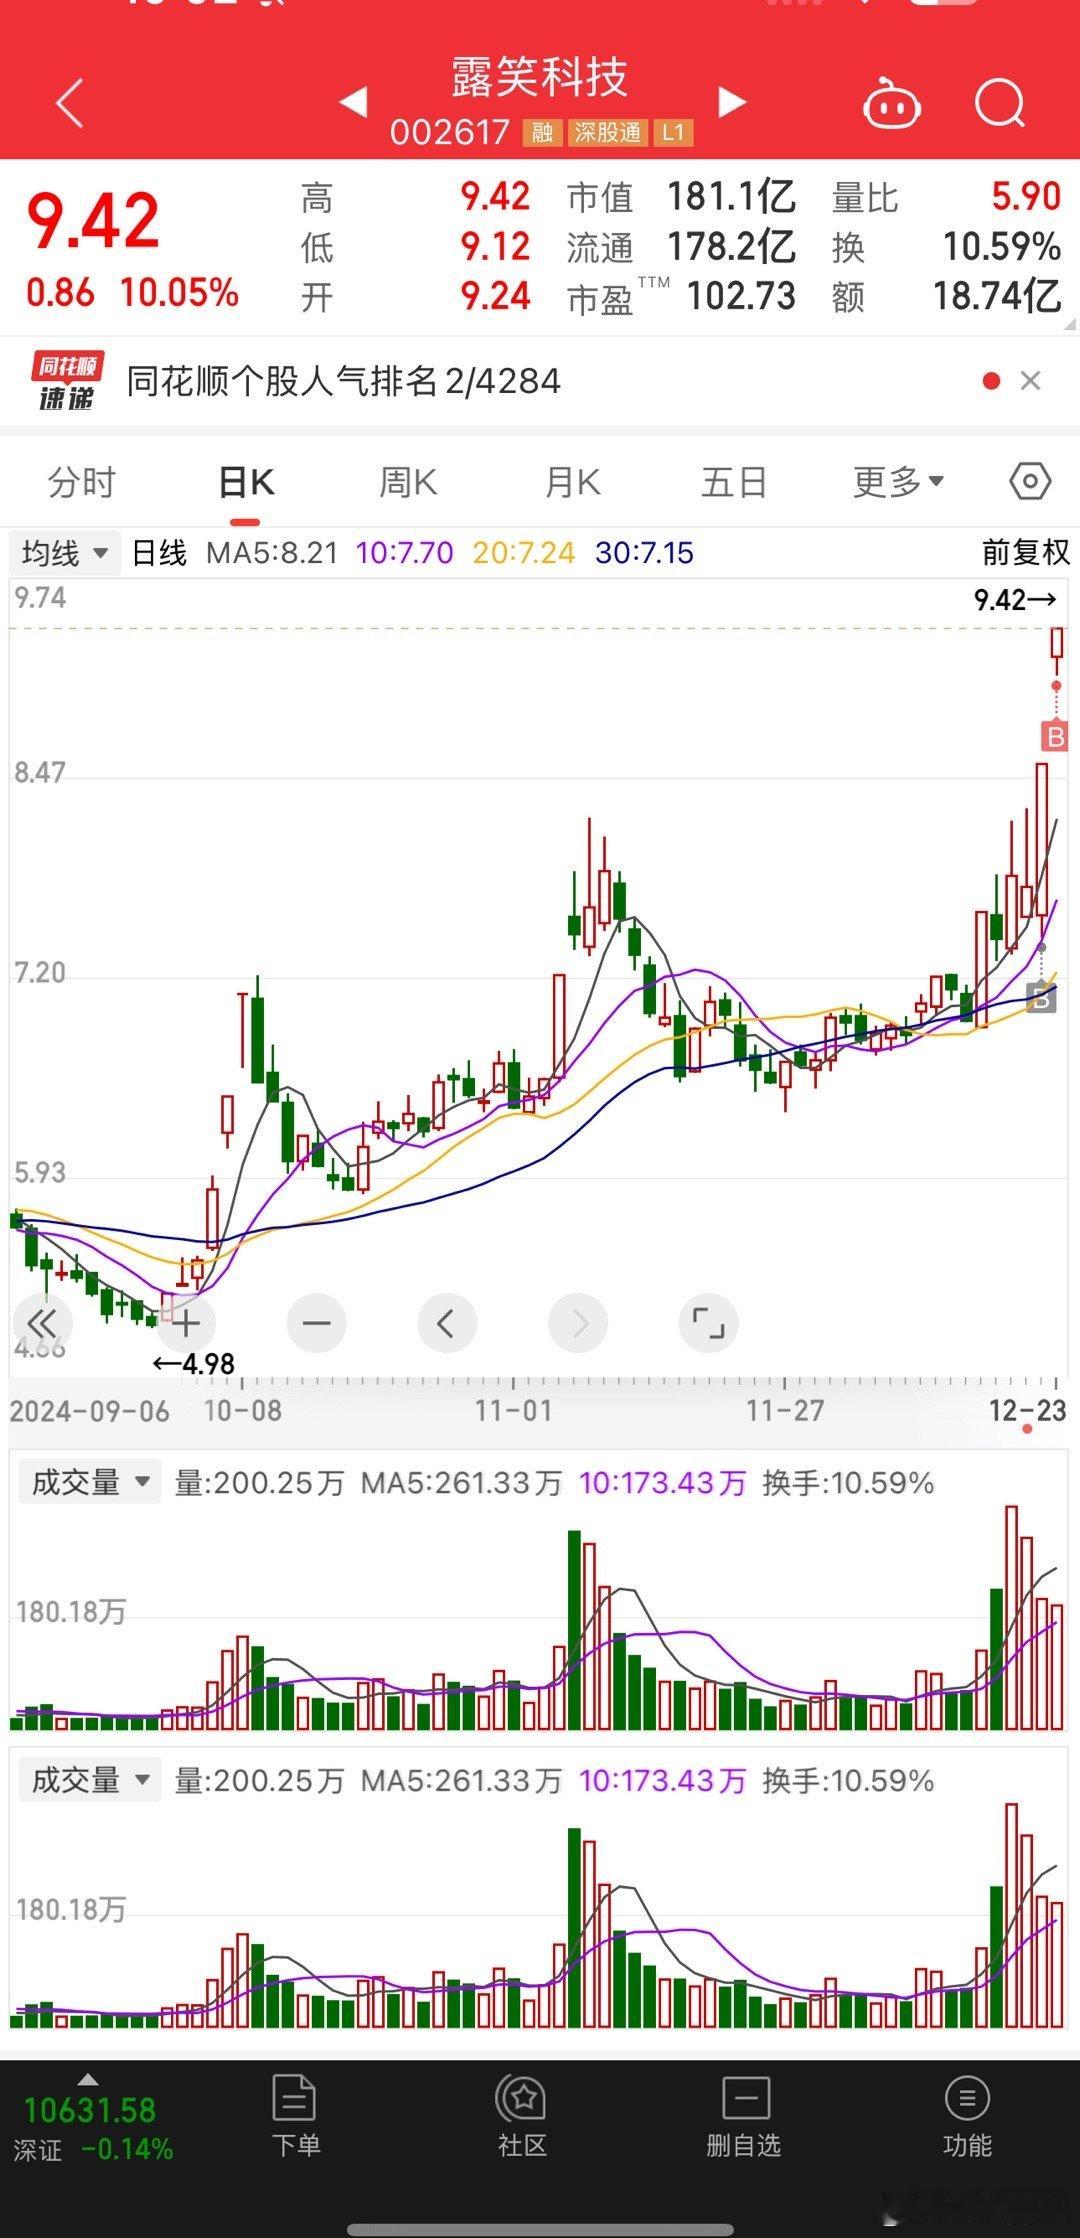Zoom out the chart with minus button
This screenshot has width=1080, height=2238.
[316, 1324]
